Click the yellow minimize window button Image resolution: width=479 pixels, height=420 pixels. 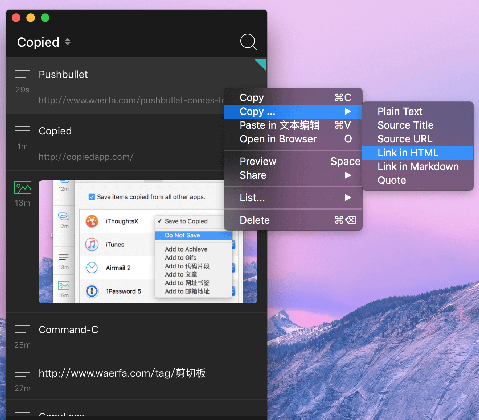pyautogui.click(x=31, y=17)
